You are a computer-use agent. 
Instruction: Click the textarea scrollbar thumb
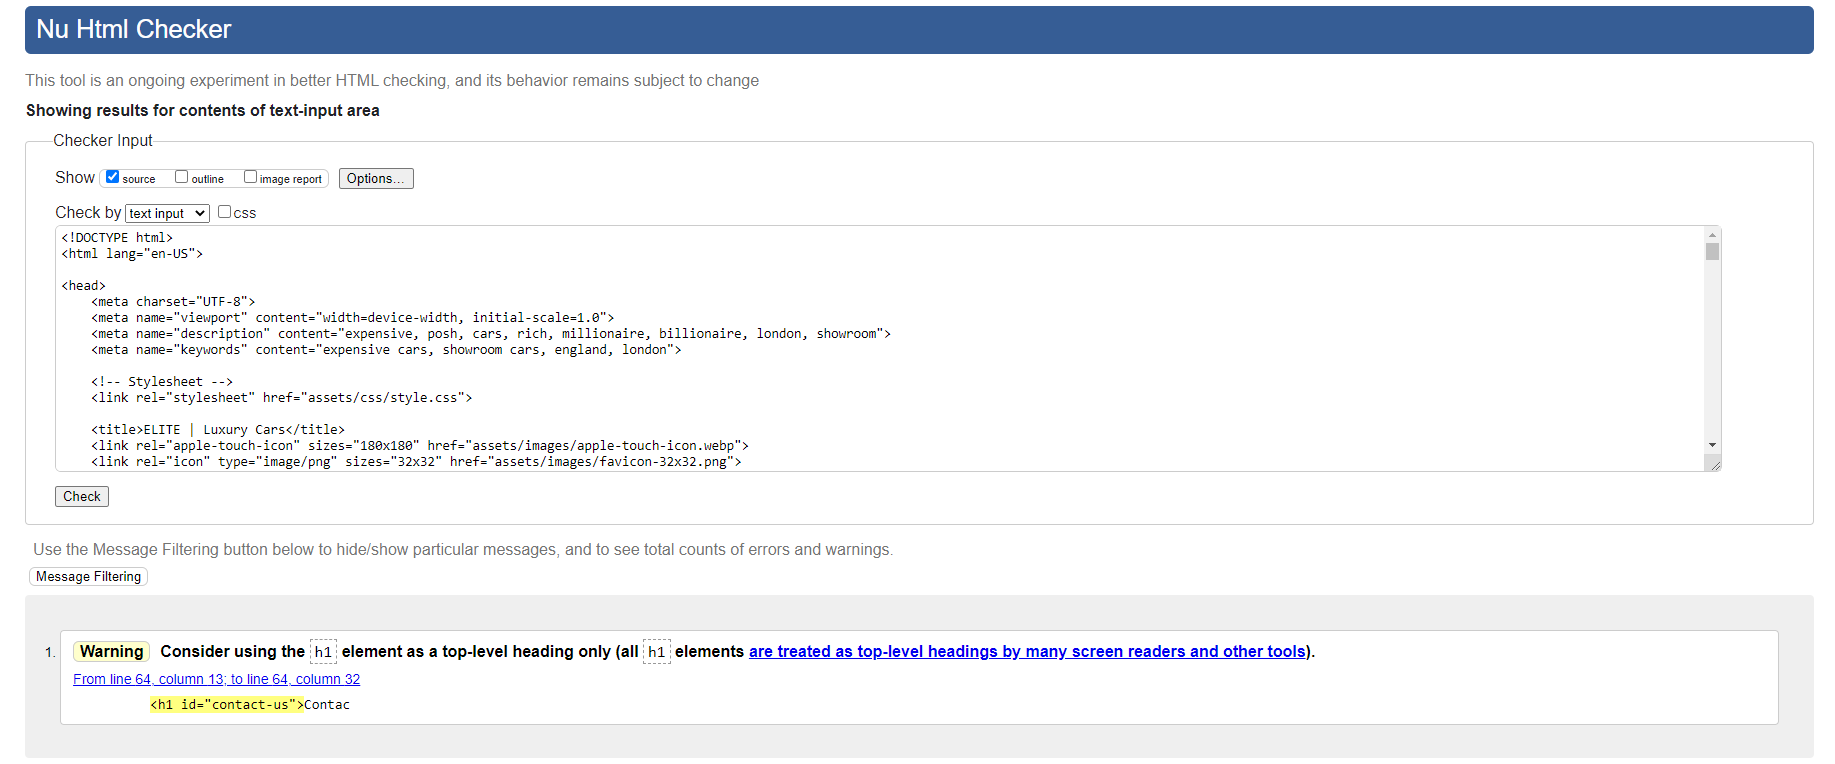(x=1712, y=251)
